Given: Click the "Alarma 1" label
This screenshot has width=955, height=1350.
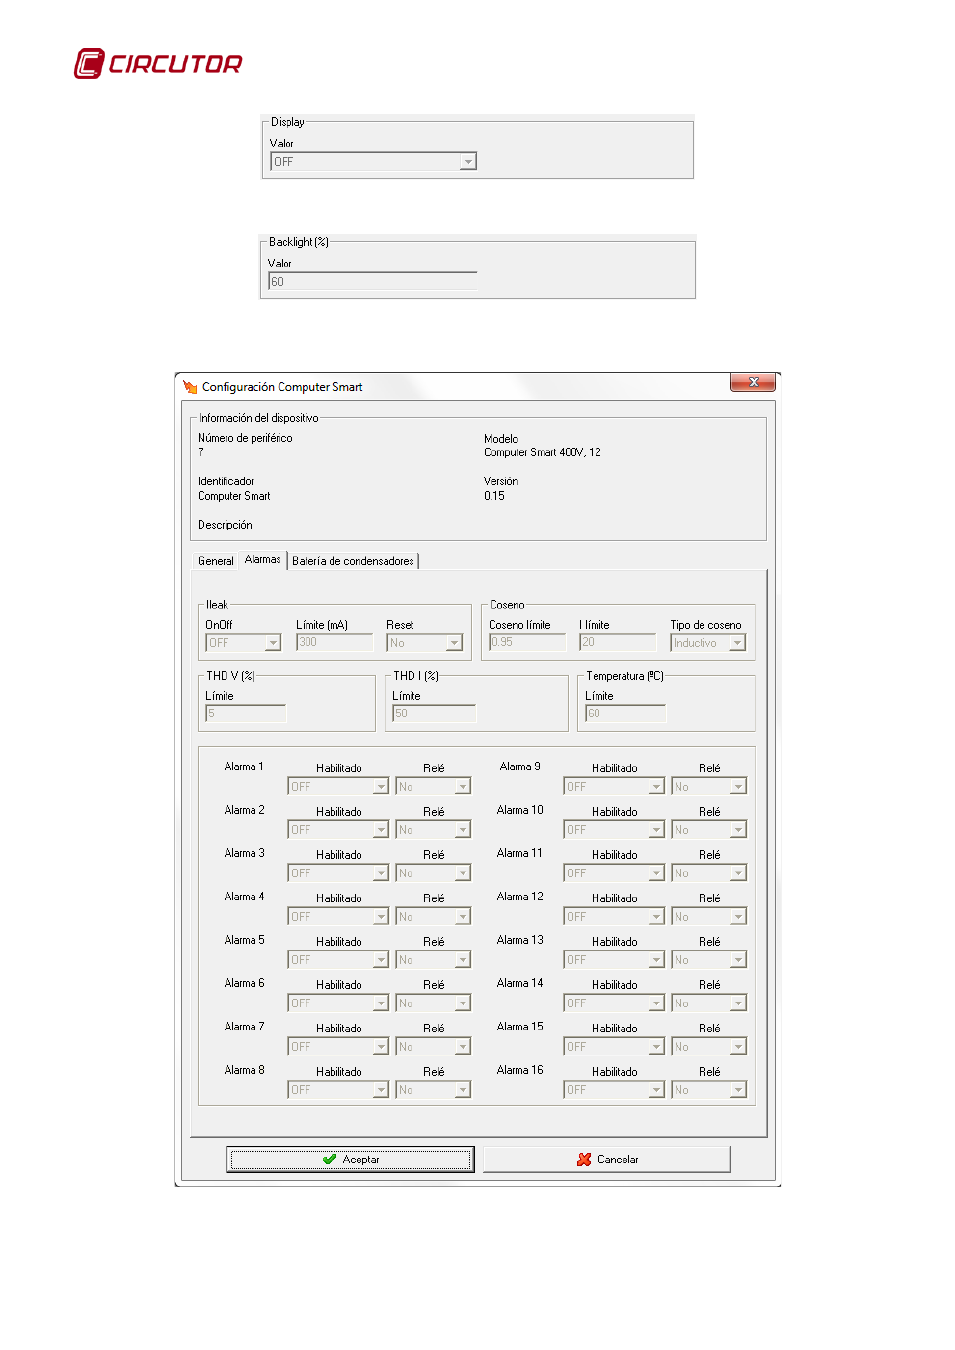Looking at the screenshot, I should pos(244,767).
